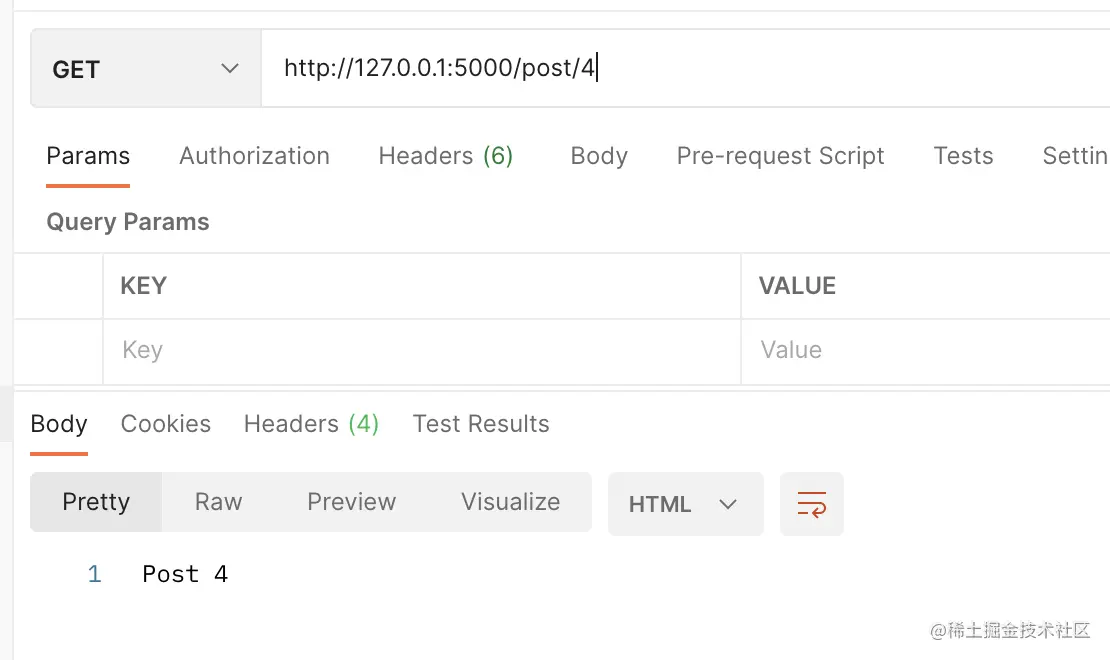Open the Pre-request Script tab
Image resolution: width=1110 pixels, height=660 pixels.
click(x=780, y=156)
